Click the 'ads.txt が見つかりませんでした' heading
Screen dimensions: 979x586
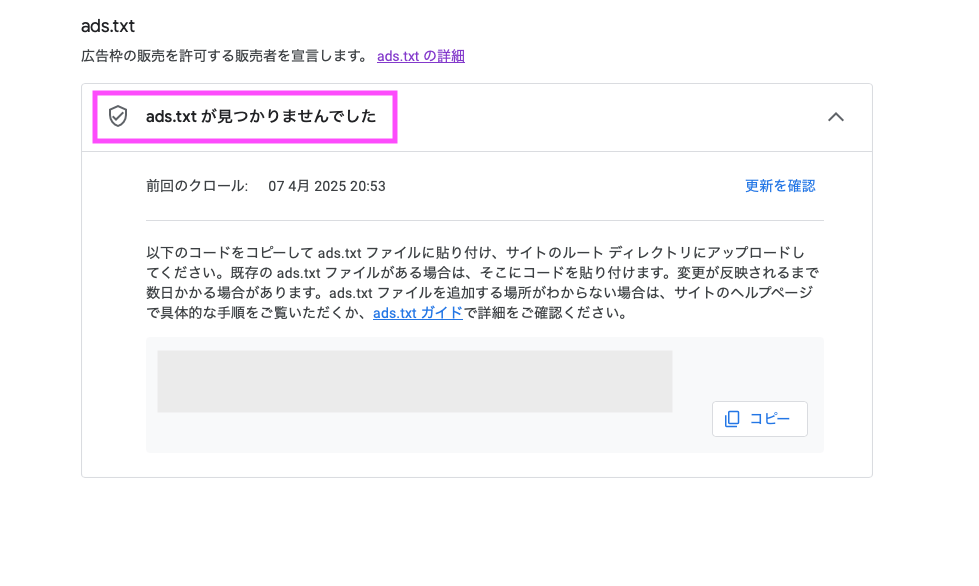pyautogui.click(x=261, y=116)
